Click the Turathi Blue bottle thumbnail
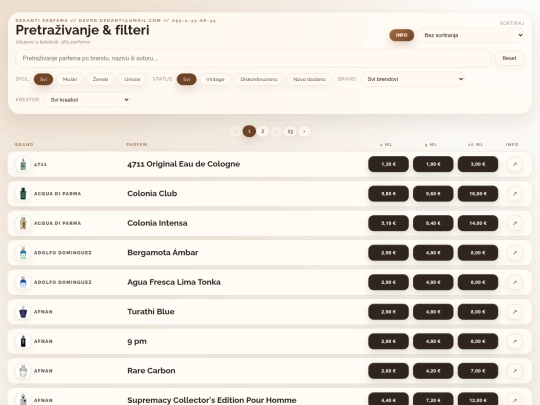 coord(23,312)
